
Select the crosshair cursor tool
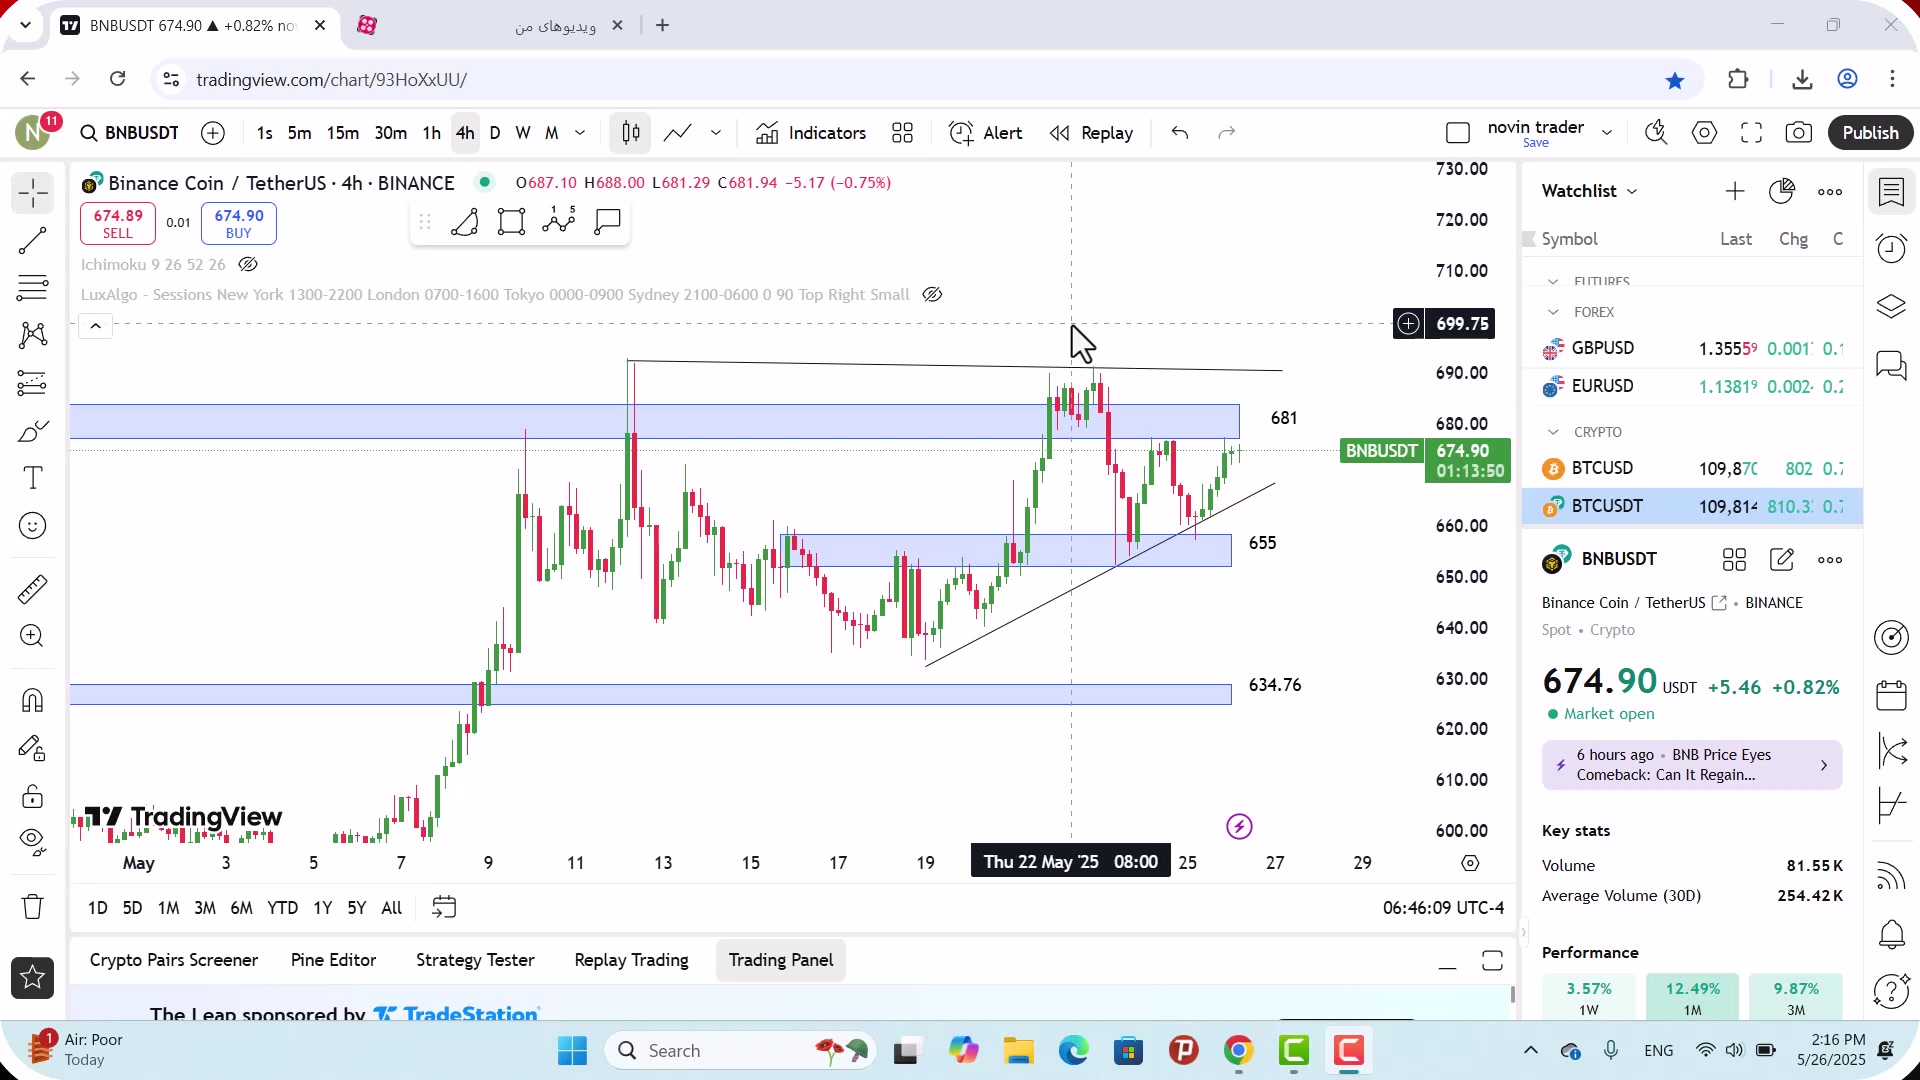[x=32, y=193]
